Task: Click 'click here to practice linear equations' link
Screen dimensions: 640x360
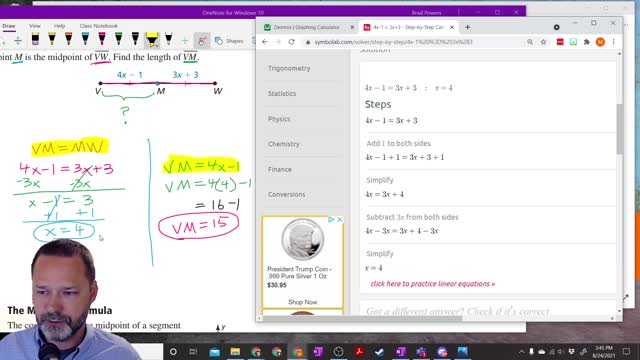Action: click(x=433, y=284)
